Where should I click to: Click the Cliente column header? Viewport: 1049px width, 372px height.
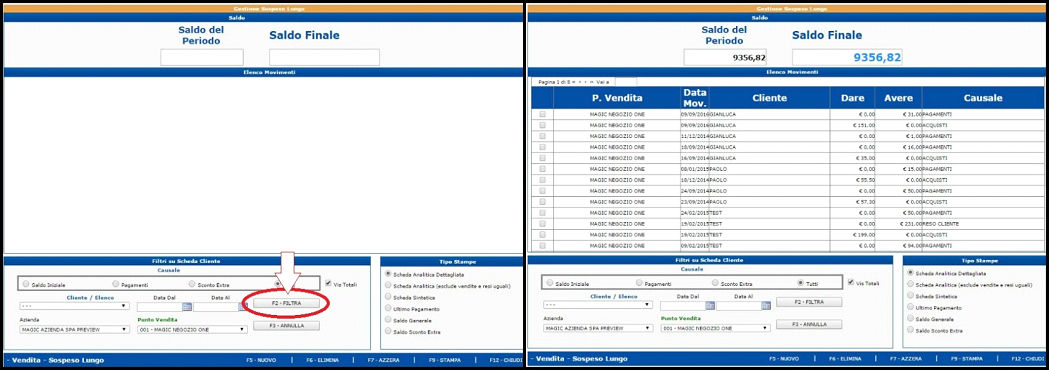point(769,98)
